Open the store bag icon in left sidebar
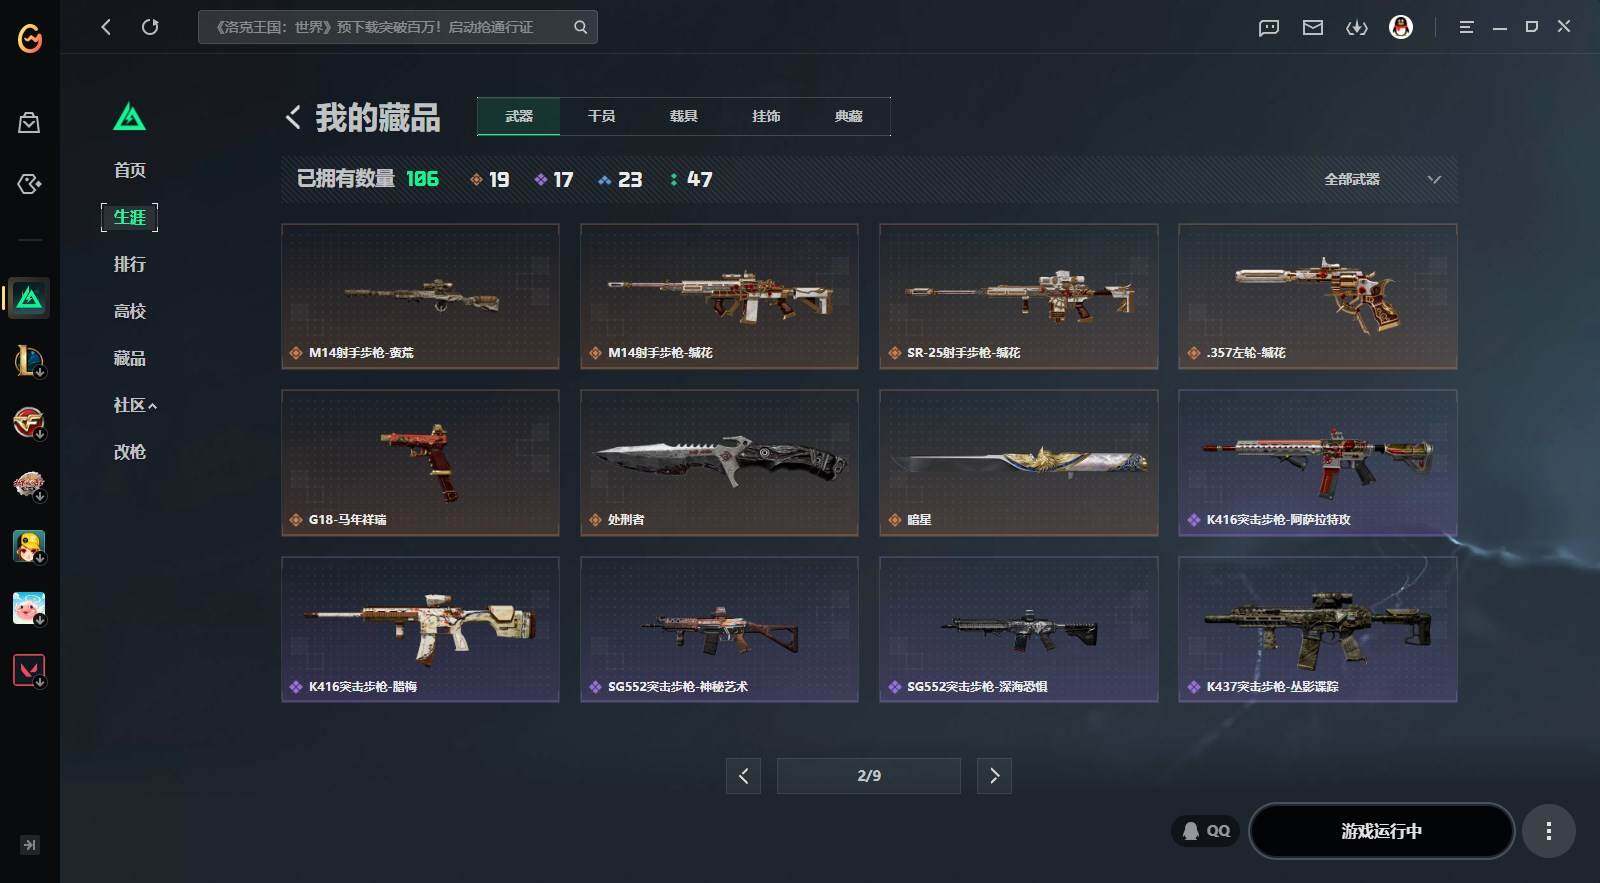This screenshot has height=883, width=1600. pos(29,123)
